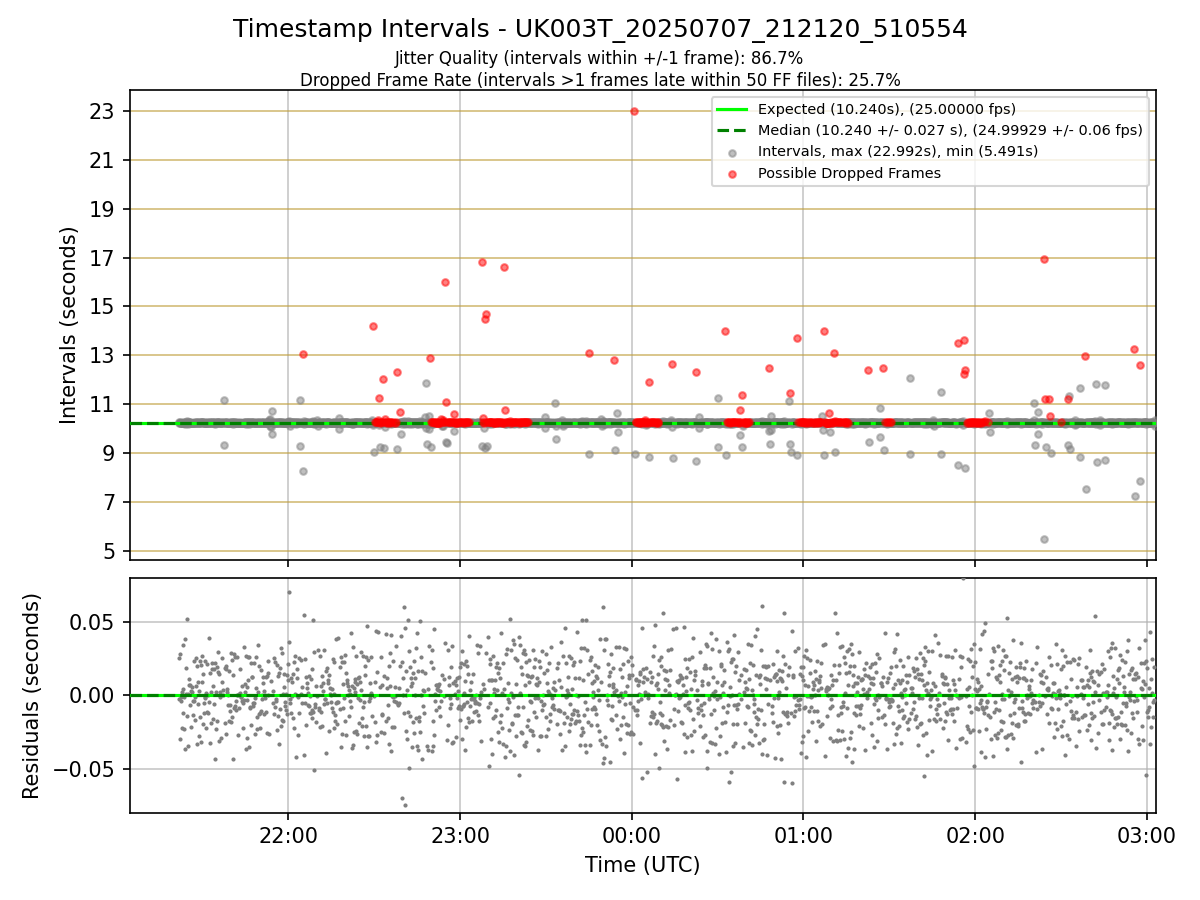
Task: Click the dashed dark green line sample in legend
Action: coord(733,130)
